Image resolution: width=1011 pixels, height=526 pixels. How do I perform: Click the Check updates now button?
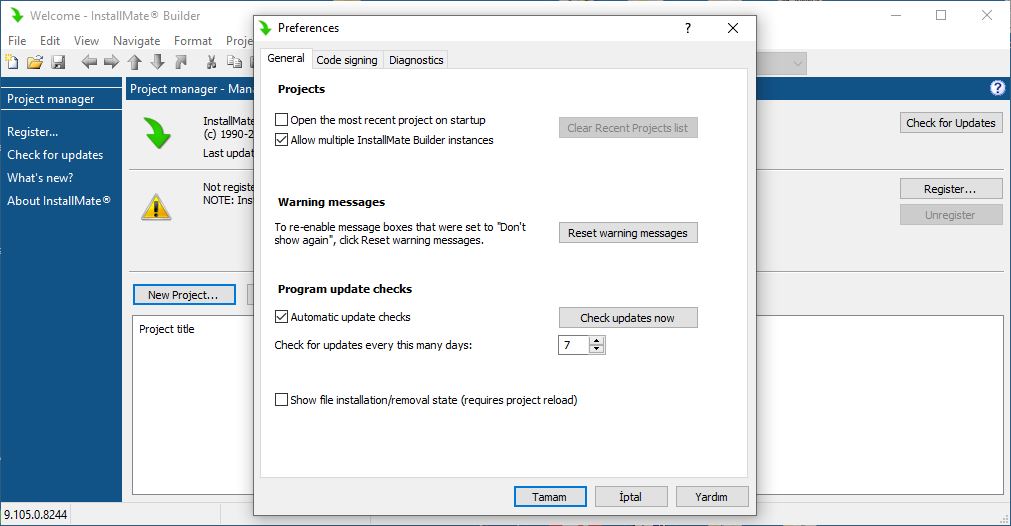[628, 318]
